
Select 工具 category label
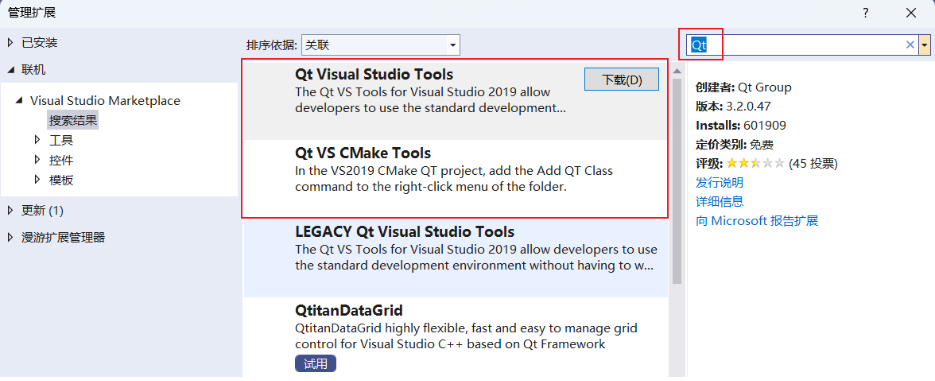coord(61,141)
